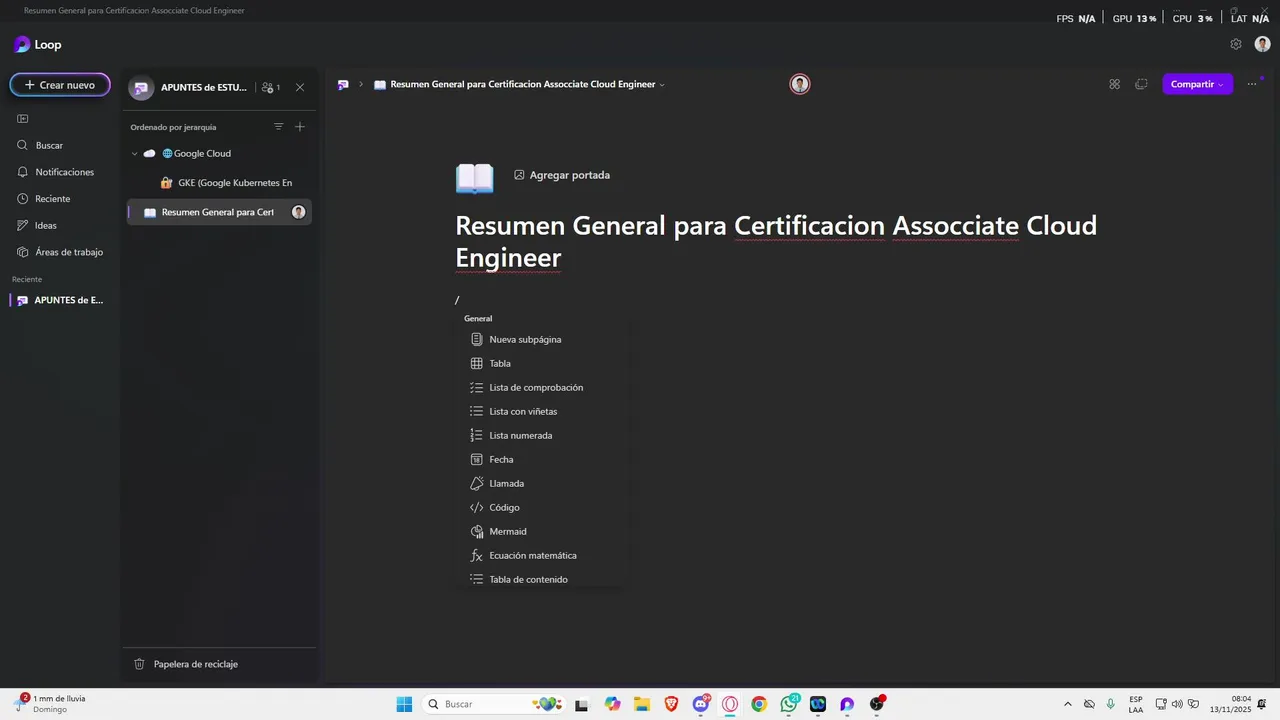Open Brave browser from taskbar

click(x=671, y=704)
